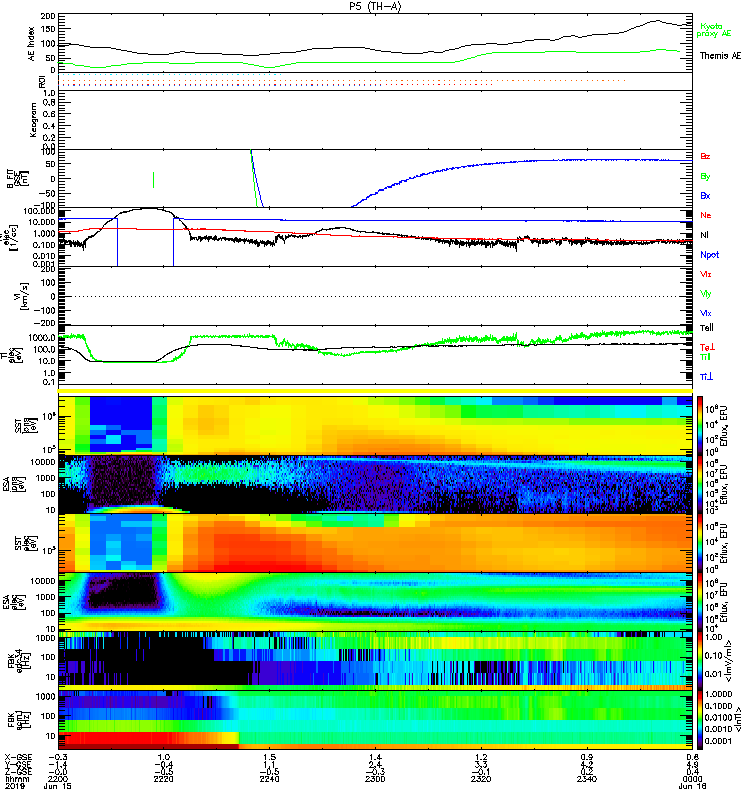Click the B FIT GSE [nT] axis label

(x=17, y=179)
